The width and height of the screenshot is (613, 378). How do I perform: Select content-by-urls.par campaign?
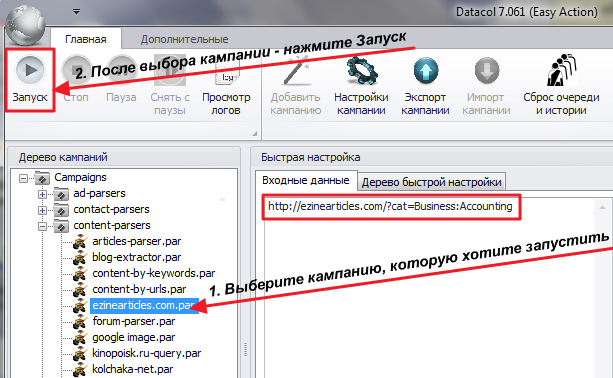(139, 289)
